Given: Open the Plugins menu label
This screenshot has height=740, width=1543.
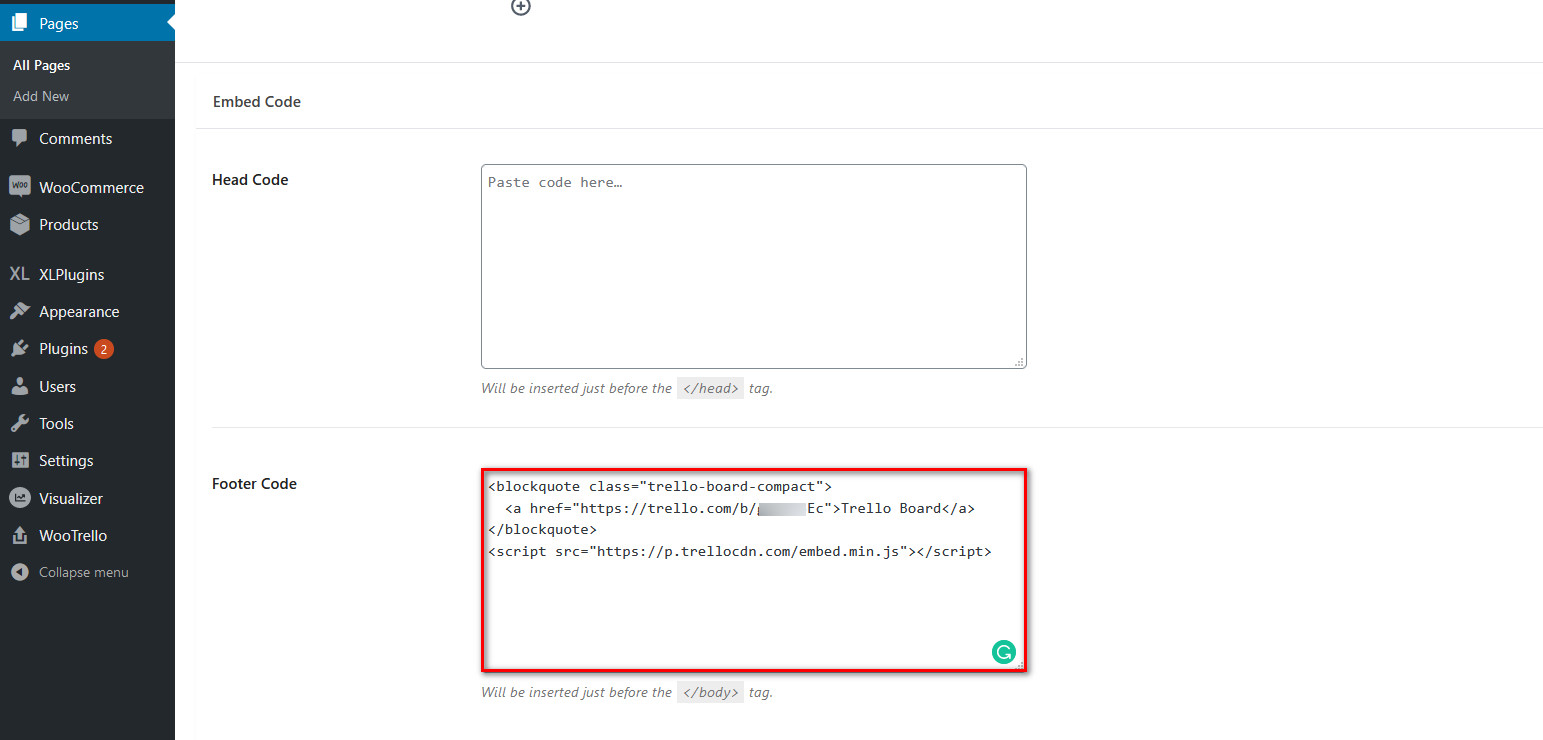Looking at the screenshot, I should tap(63, 349).
